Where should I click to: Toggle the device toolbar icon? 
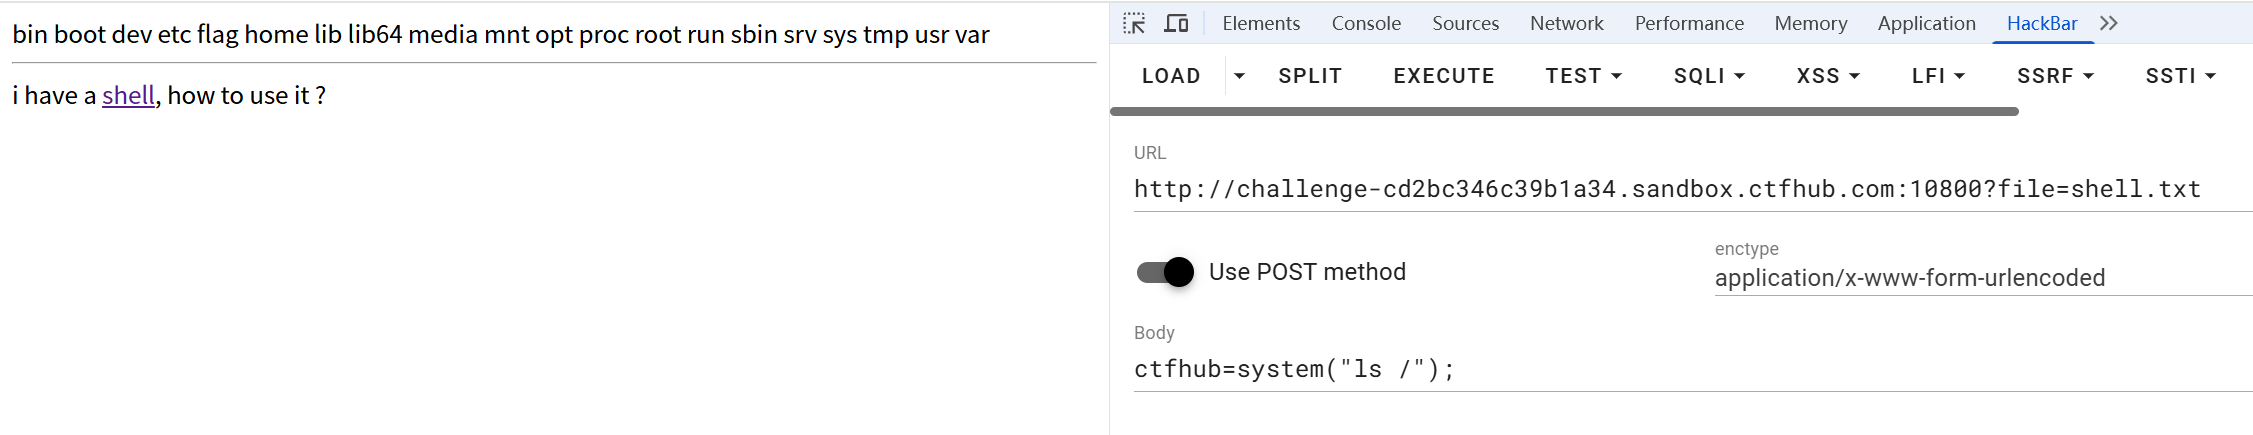(1176, 23)
